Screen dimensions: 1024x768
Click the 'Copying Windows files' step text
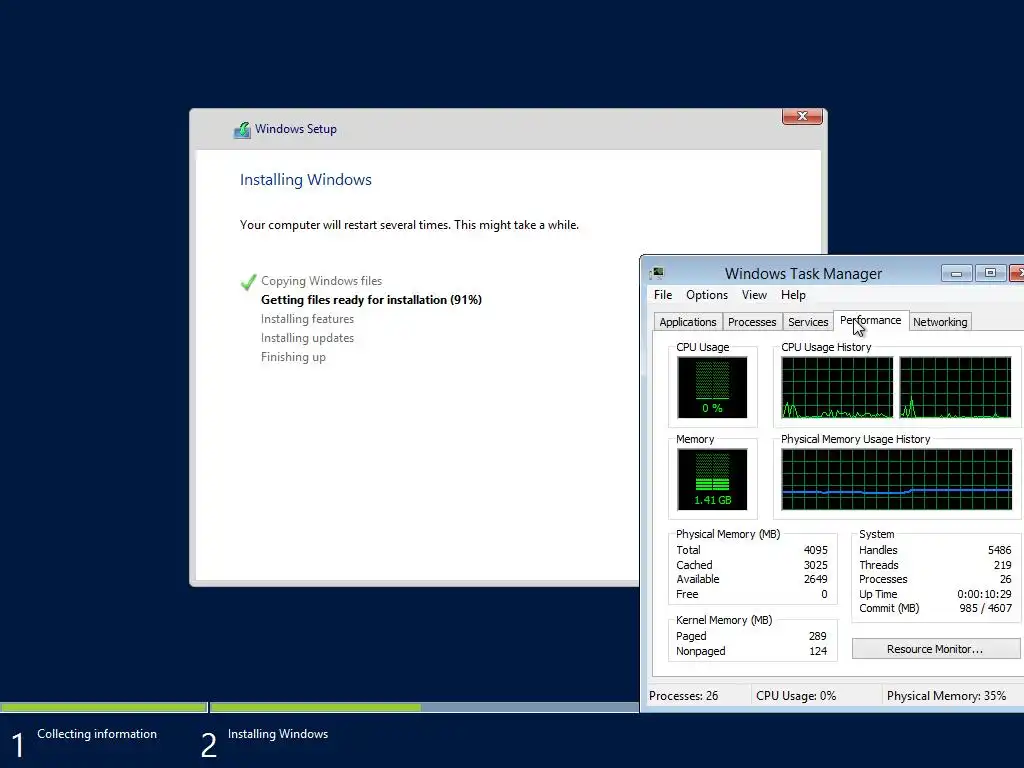coord(321,281)
